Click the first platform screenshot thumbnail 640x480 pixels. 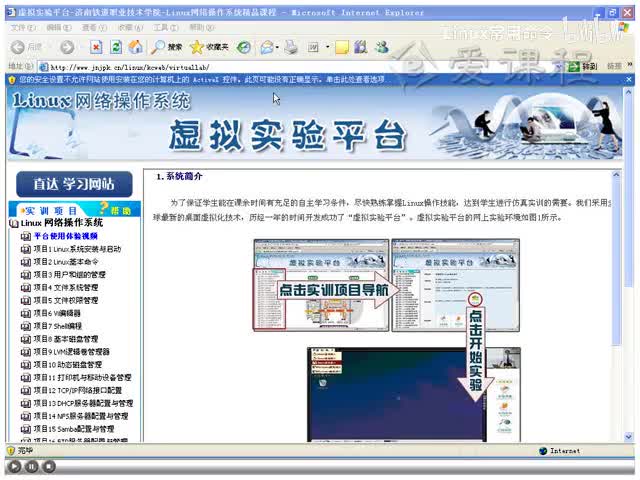click(x=321, y=285)
